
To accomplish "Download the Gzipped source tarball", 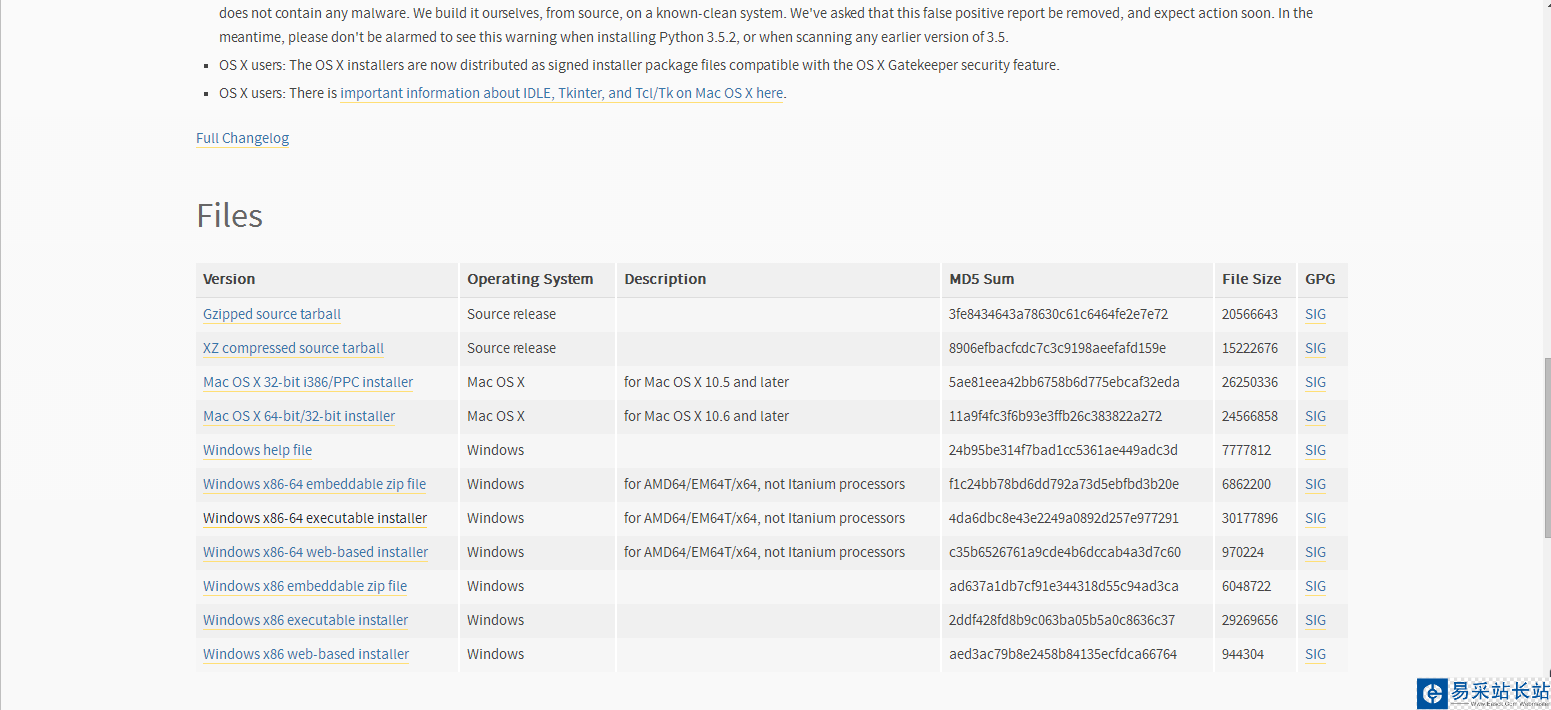I will click(x=272, y=314).
